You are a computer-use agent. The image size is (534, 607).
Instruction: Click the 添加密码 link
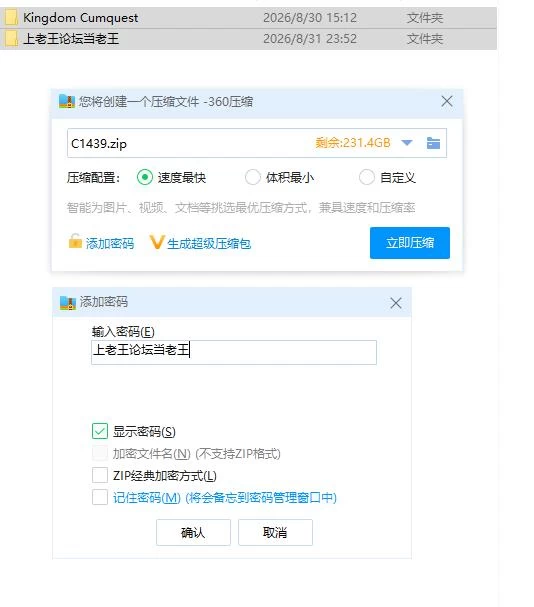[110, 243]
